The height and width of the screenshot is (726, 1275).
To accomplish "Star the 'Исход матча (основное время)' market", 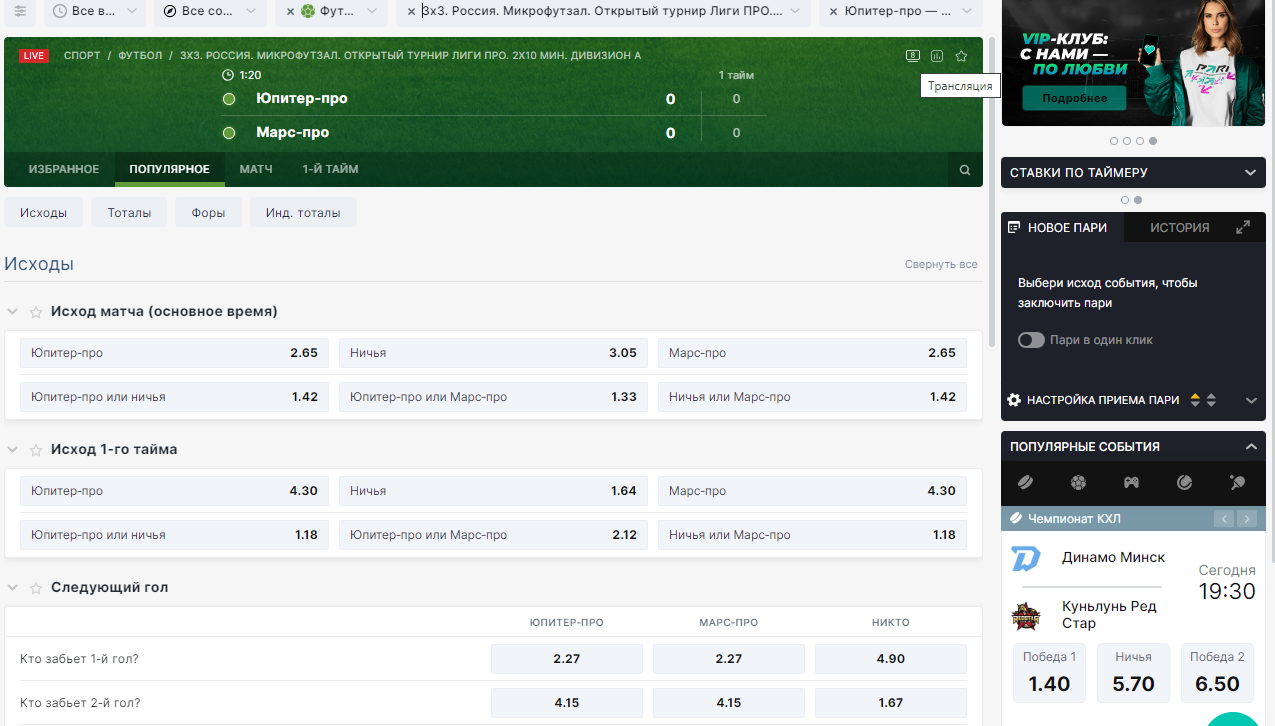I will (36, 312).
